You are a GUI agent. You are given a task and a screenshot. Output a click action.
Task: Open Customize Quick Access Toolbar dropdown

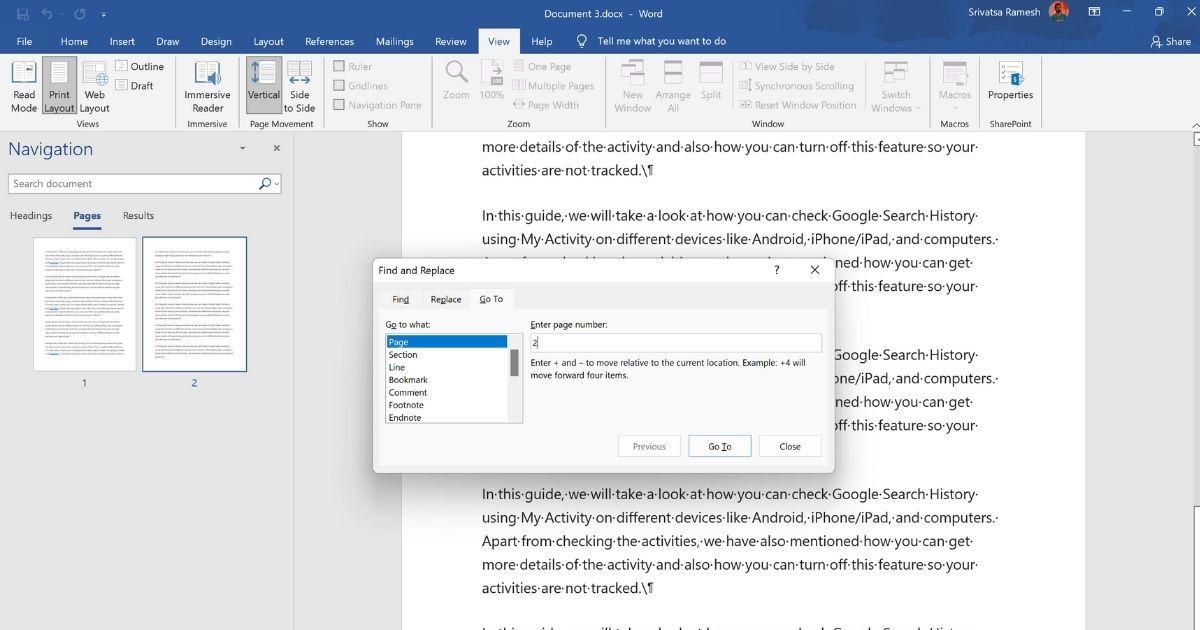coord(104,15)
